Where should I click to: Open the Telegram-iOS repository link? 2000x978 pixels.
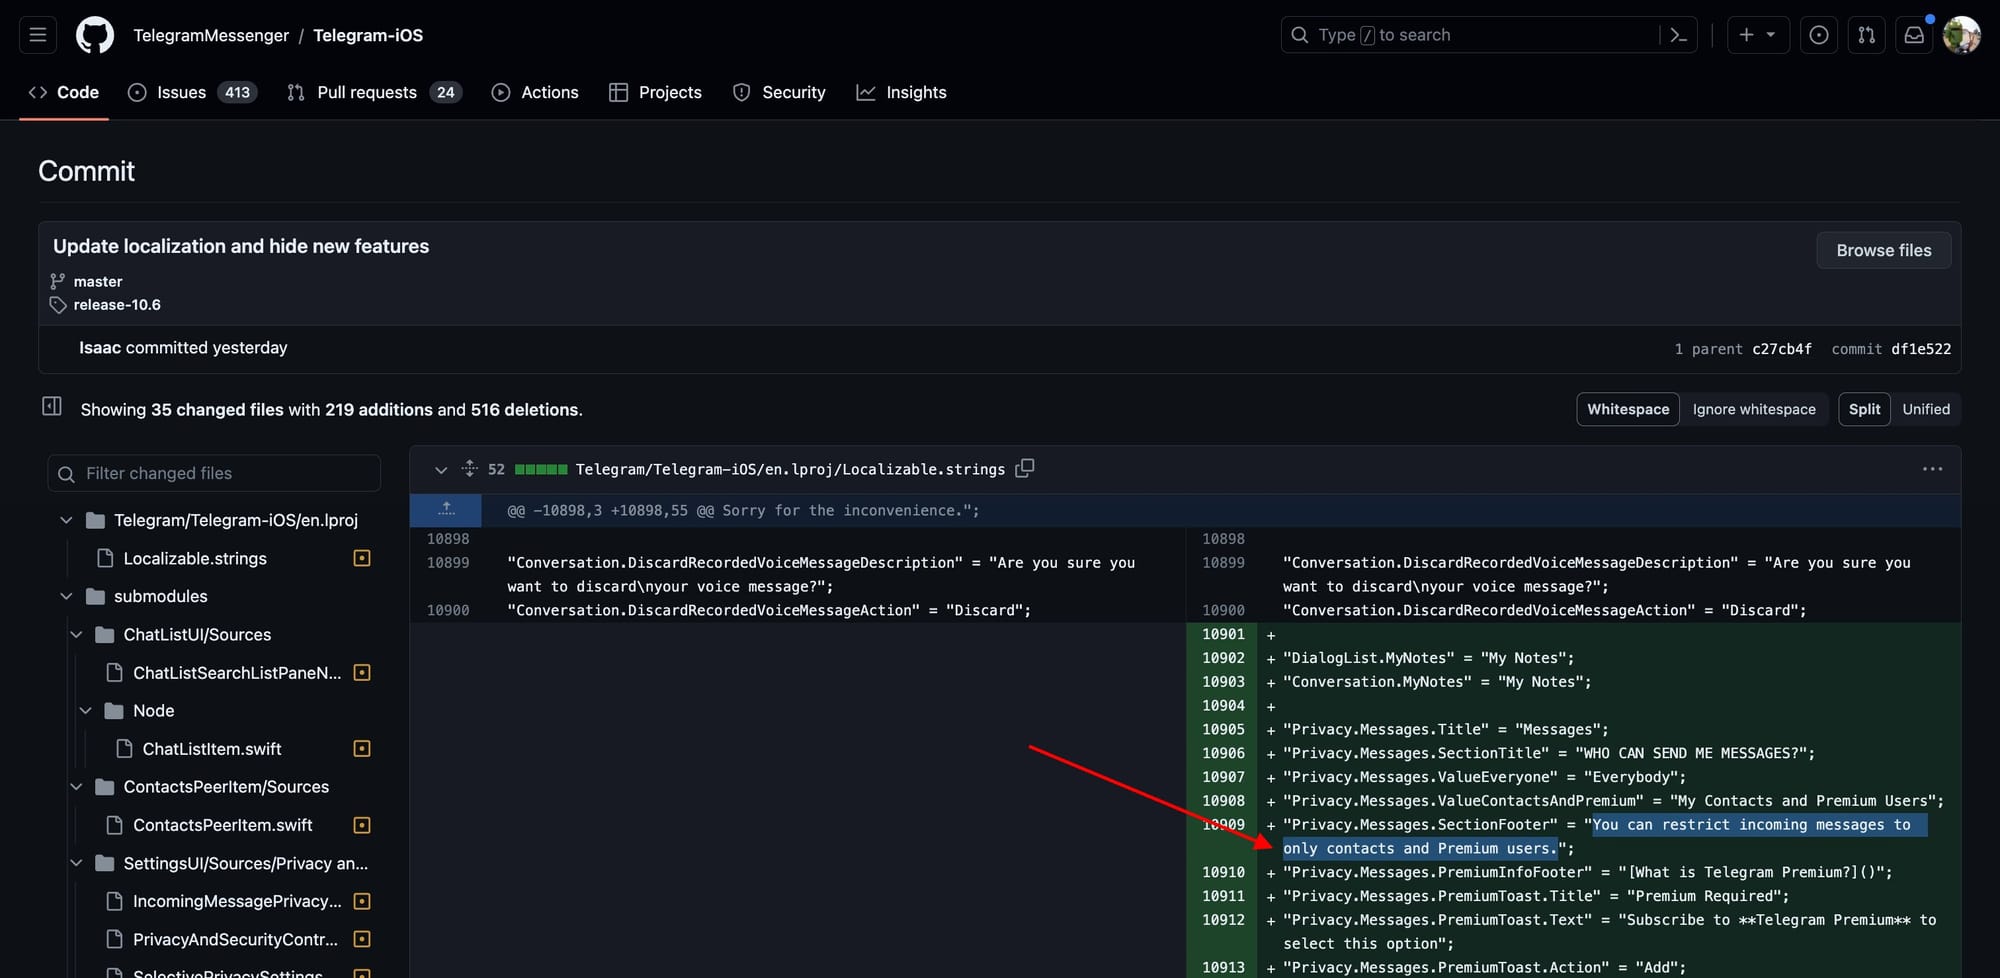(x=368, y=35)
